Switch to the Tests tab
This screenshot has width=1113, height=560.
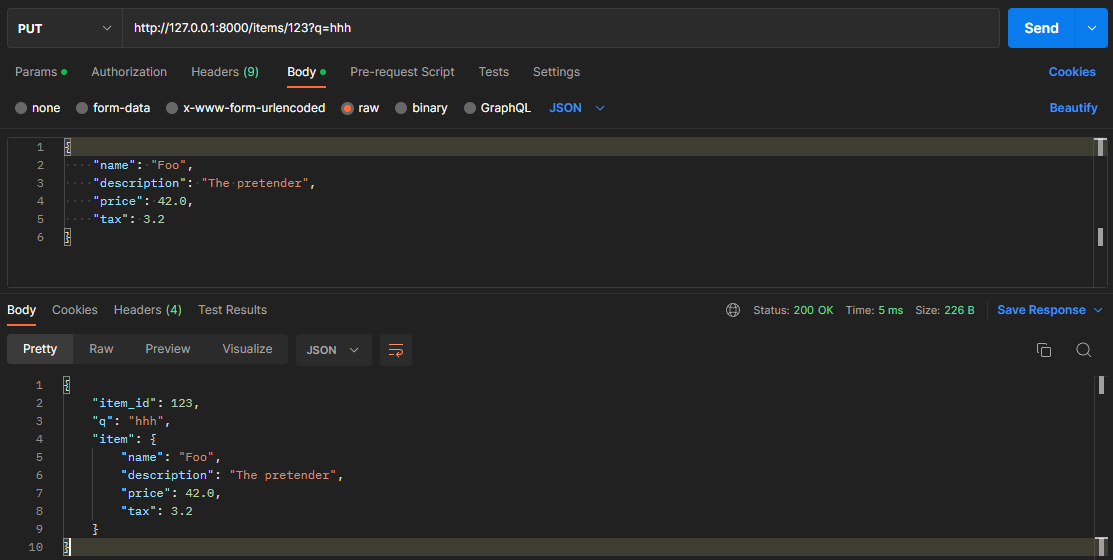pyautogui.click(x=493, y=72)
